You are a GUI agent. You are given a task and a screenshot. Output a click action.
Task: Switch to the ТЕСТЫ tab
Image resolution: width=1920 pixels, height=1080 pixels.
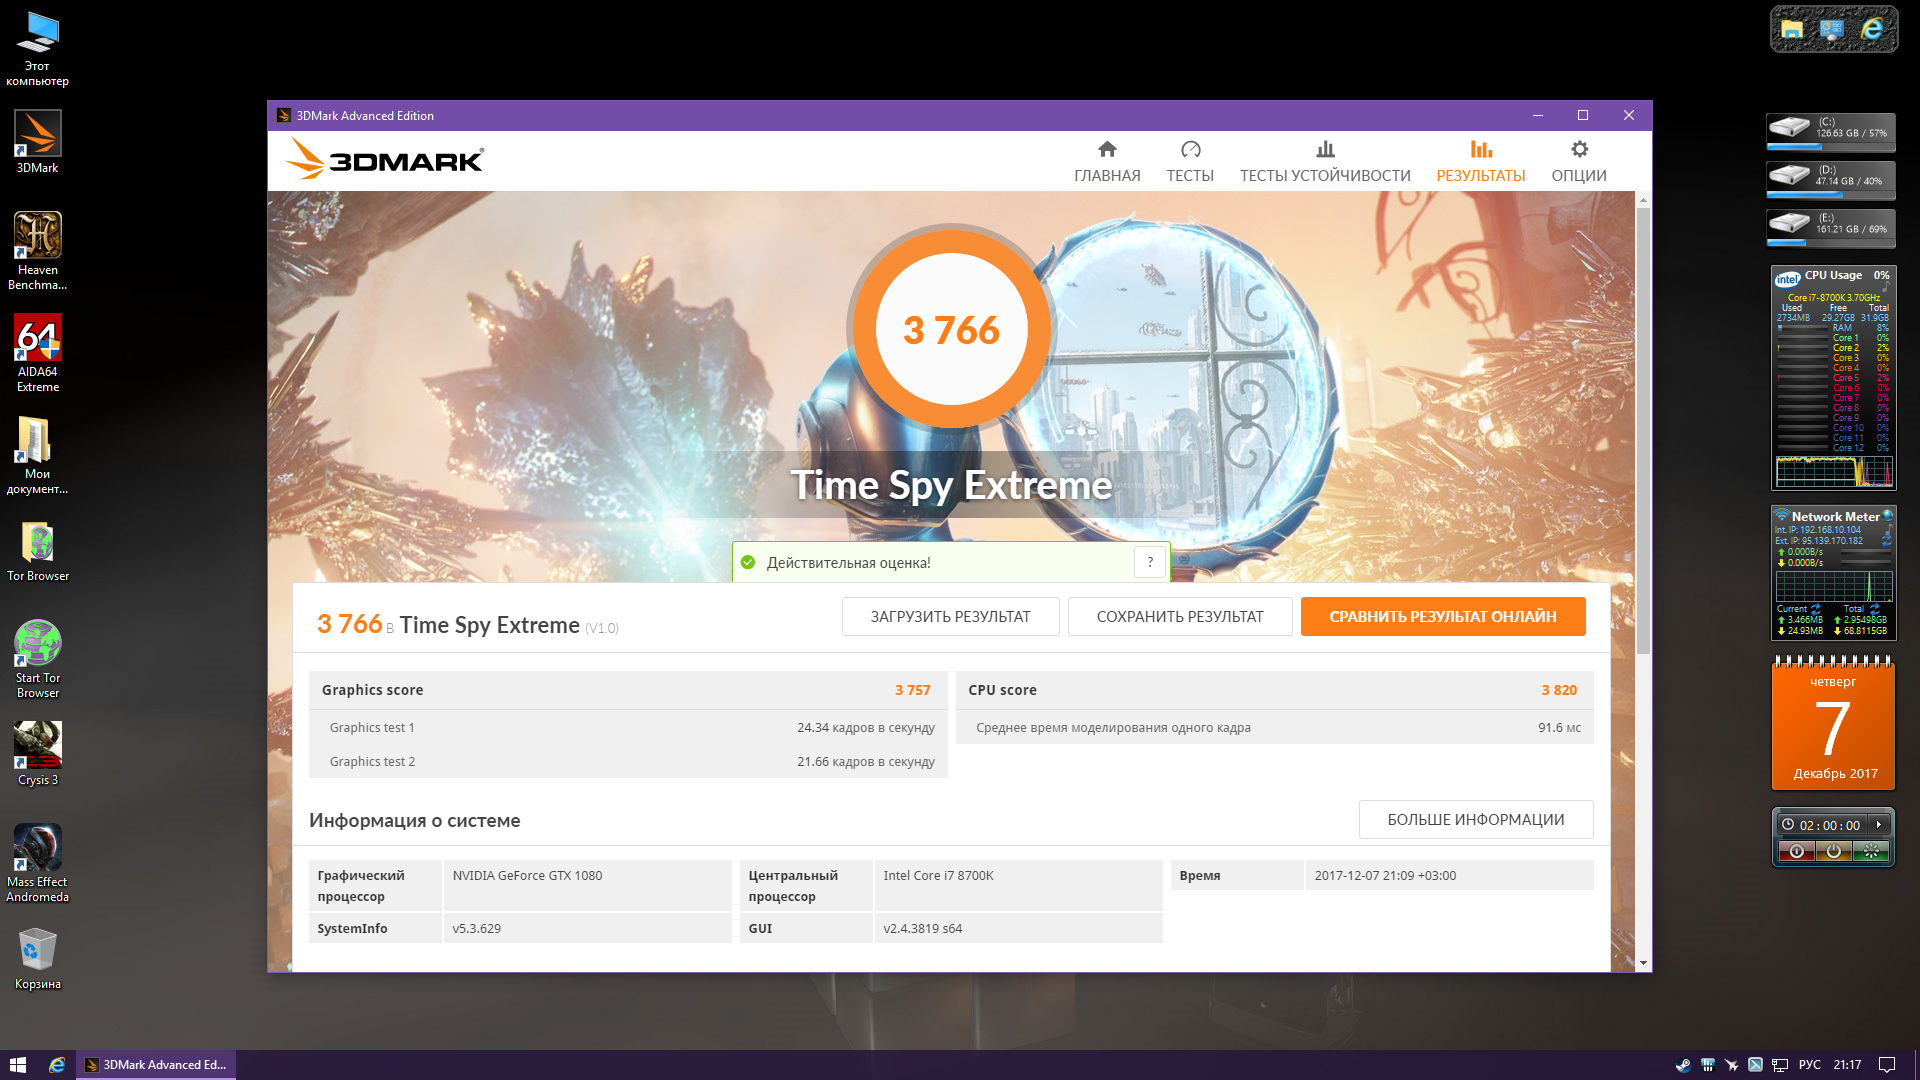[x=1190, y=162]
